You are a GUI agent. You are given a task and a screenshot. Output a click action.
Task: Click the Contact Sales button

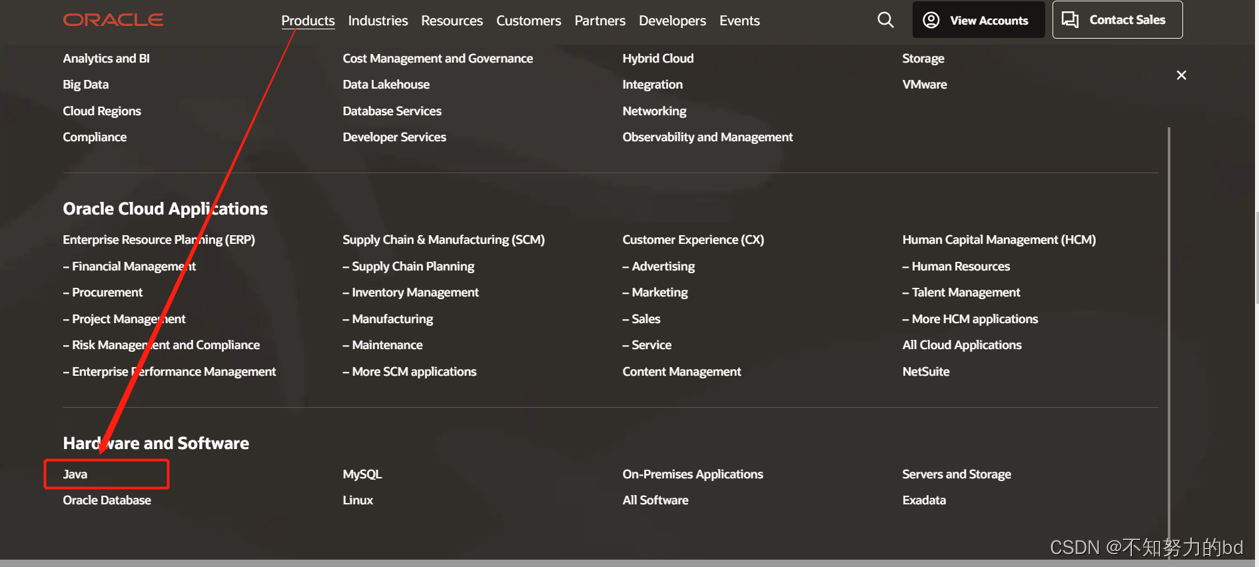click(x=1117, y=20)
